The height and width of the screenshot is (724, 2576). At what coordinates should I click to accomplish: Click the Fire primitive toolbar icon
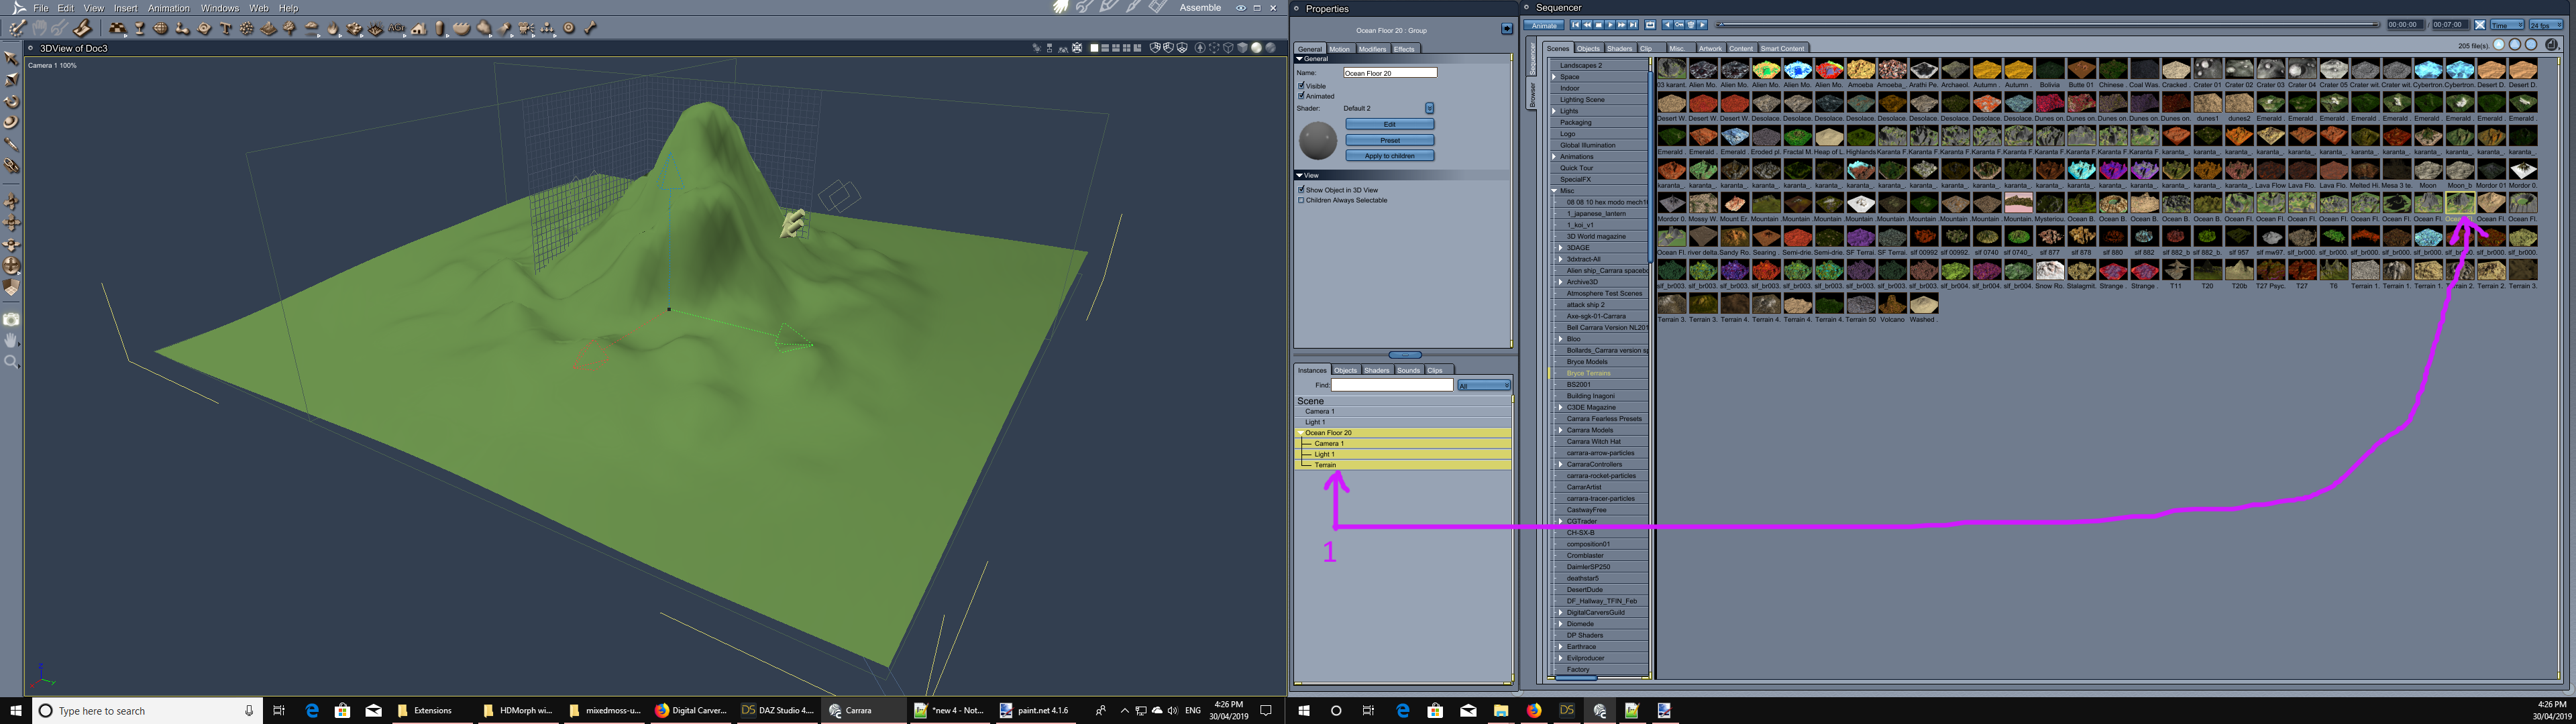coord(333,29)
